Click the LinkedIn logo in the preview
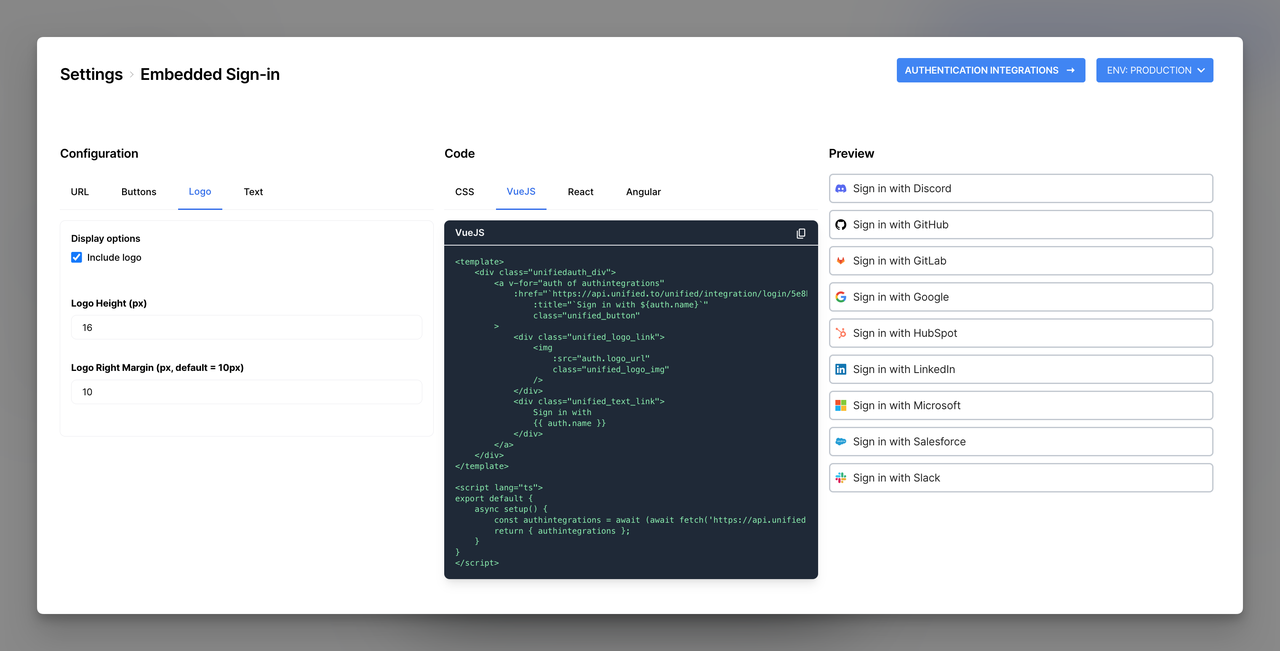This screenshot has height=651, width=1280. pyautogui.click(x=841, y=369)
